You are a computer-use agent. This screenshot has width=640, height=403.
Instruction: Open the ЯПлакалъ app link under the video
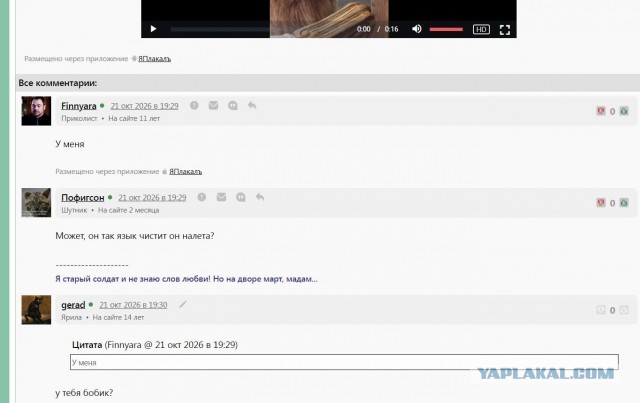click(x=154, y=59)
